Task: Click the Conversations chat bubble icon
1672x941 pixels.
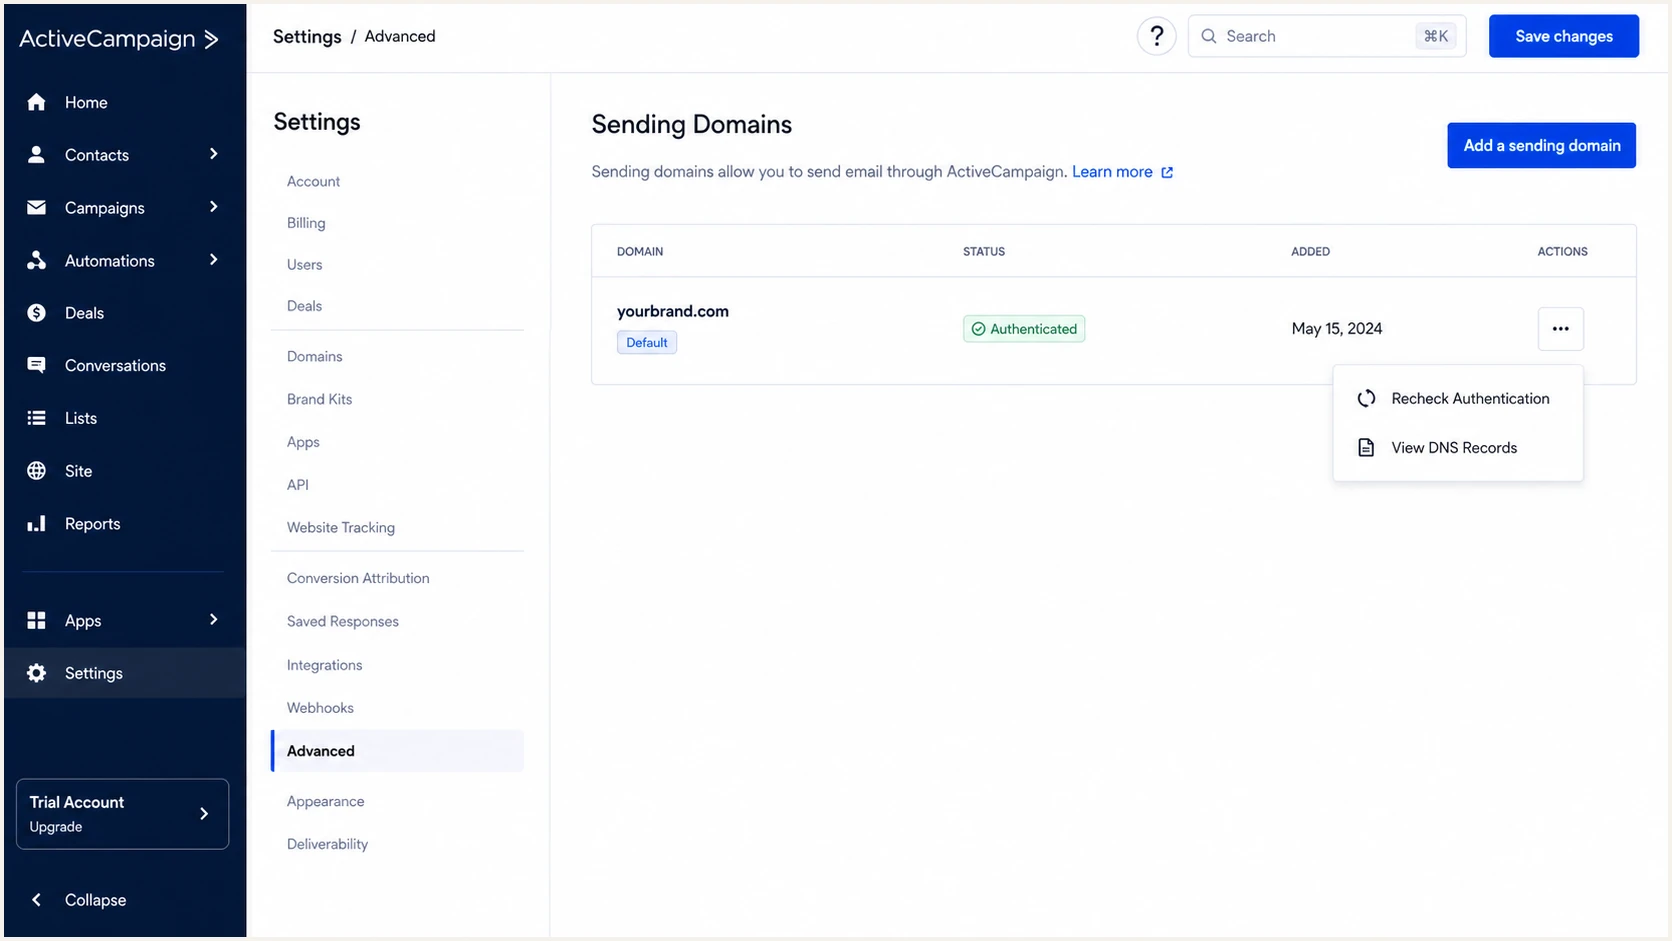Action: click(37, 365)
